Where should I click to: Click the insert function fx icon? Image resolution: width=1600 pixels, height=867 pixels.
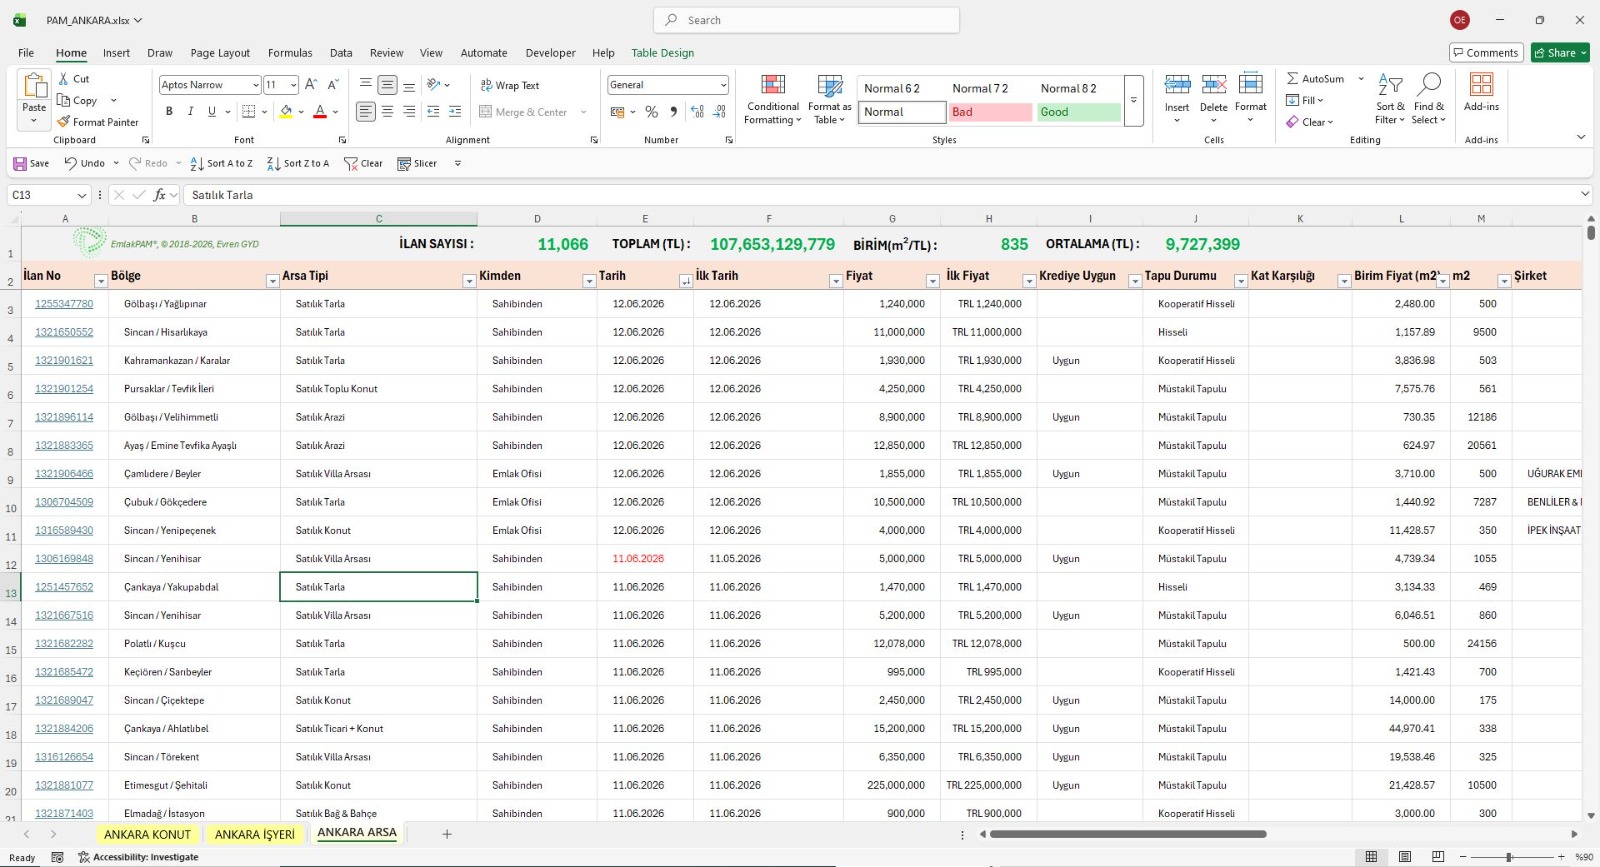click(x=159, y=195)
